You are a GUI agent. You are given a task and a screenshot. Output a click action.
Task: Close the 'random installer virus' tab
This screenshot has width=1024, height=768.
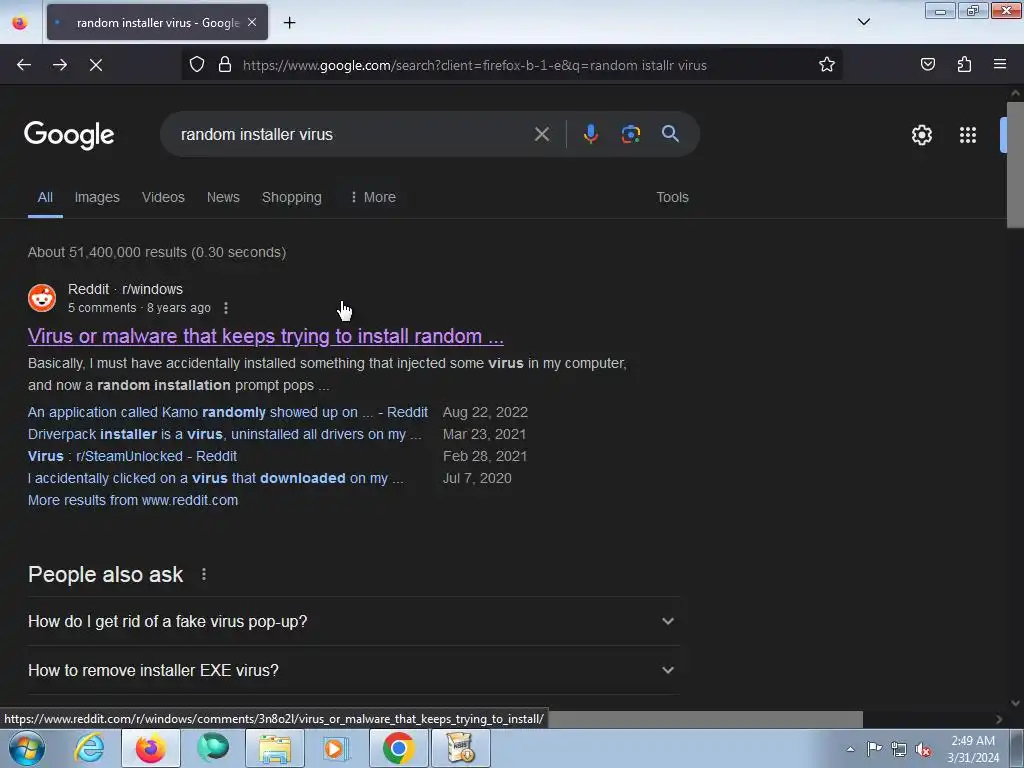pos(252,22)
